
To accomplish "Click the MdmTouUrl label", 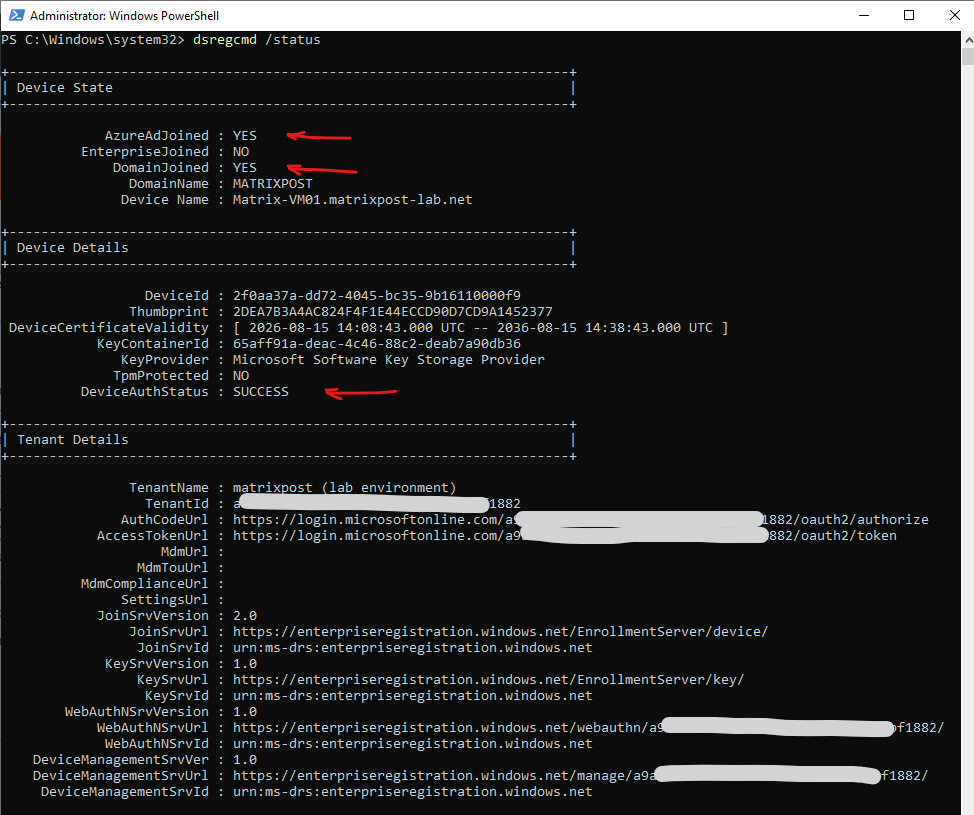I will pyautogui.click(x=173, y=568).
